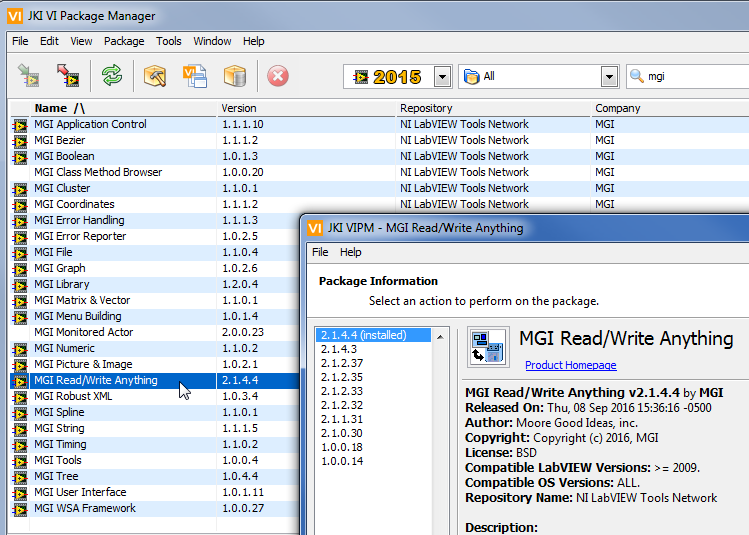Click the red cancel X toolbar icon
Viewport: 749px width, 535px height.
(x=278, y=75)
